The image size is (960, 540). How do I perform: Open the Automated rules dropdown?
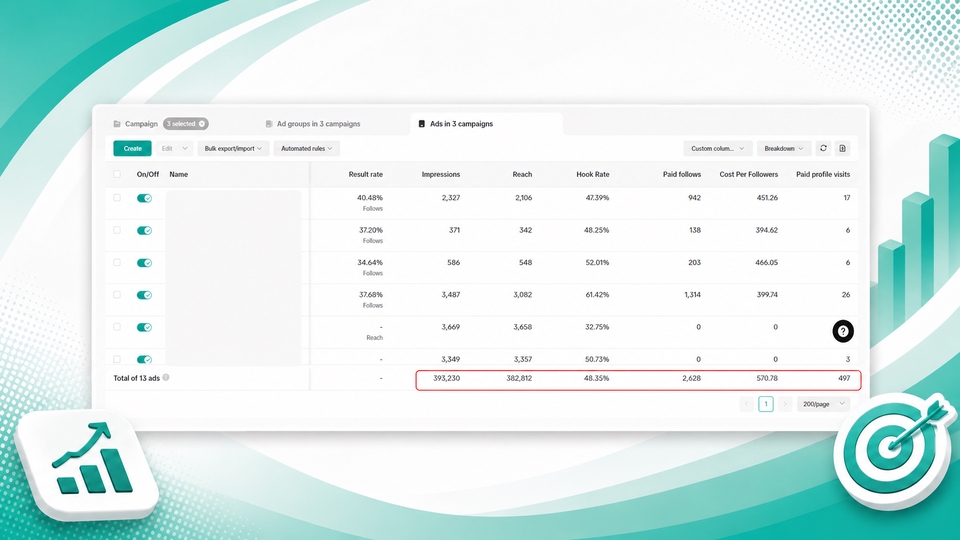pyautogui.click(x=307, y=148)
